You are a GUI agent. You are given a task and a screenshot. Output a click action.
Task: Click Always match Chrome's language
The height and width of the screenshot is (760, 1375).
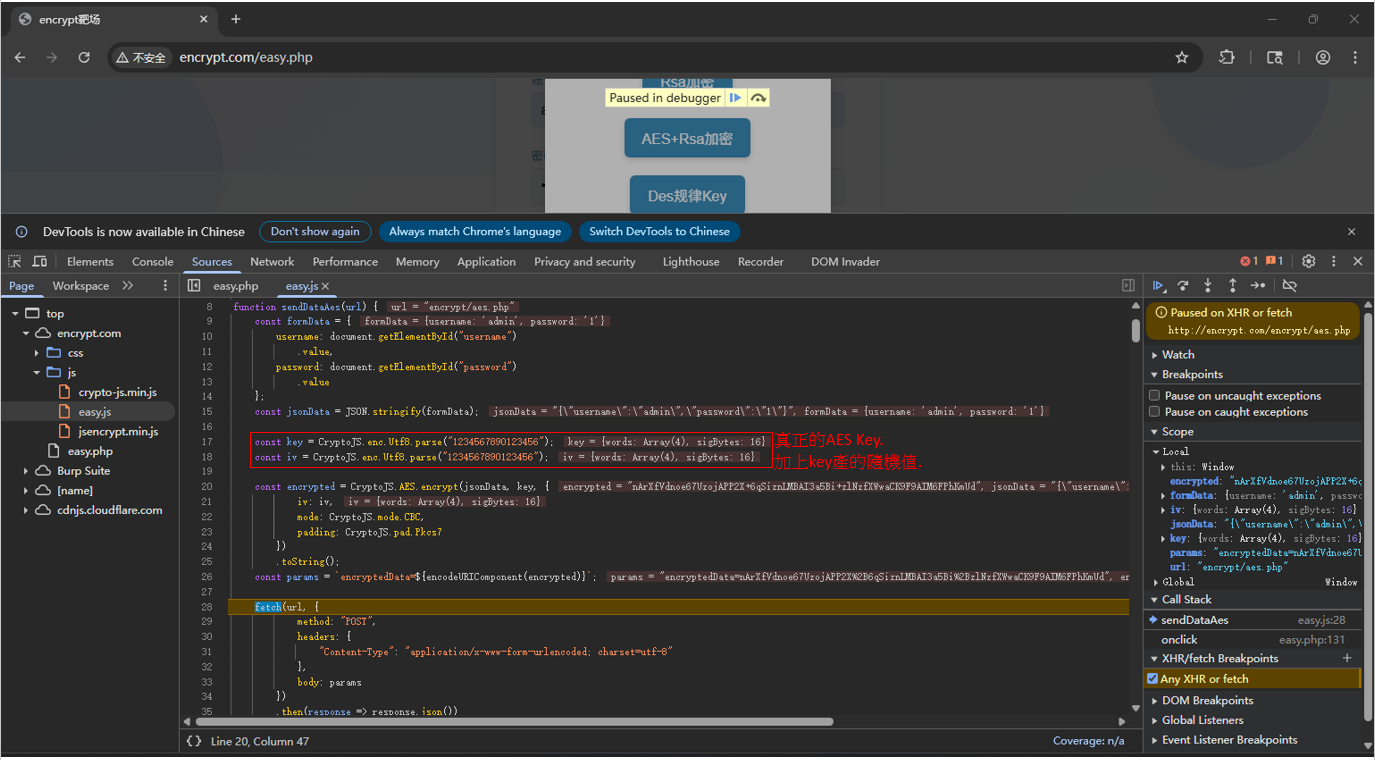click(475, 231)
